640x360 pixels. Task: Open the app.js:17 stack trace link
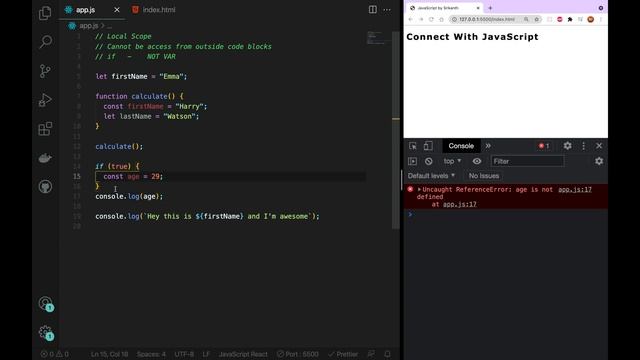(460, 204)
